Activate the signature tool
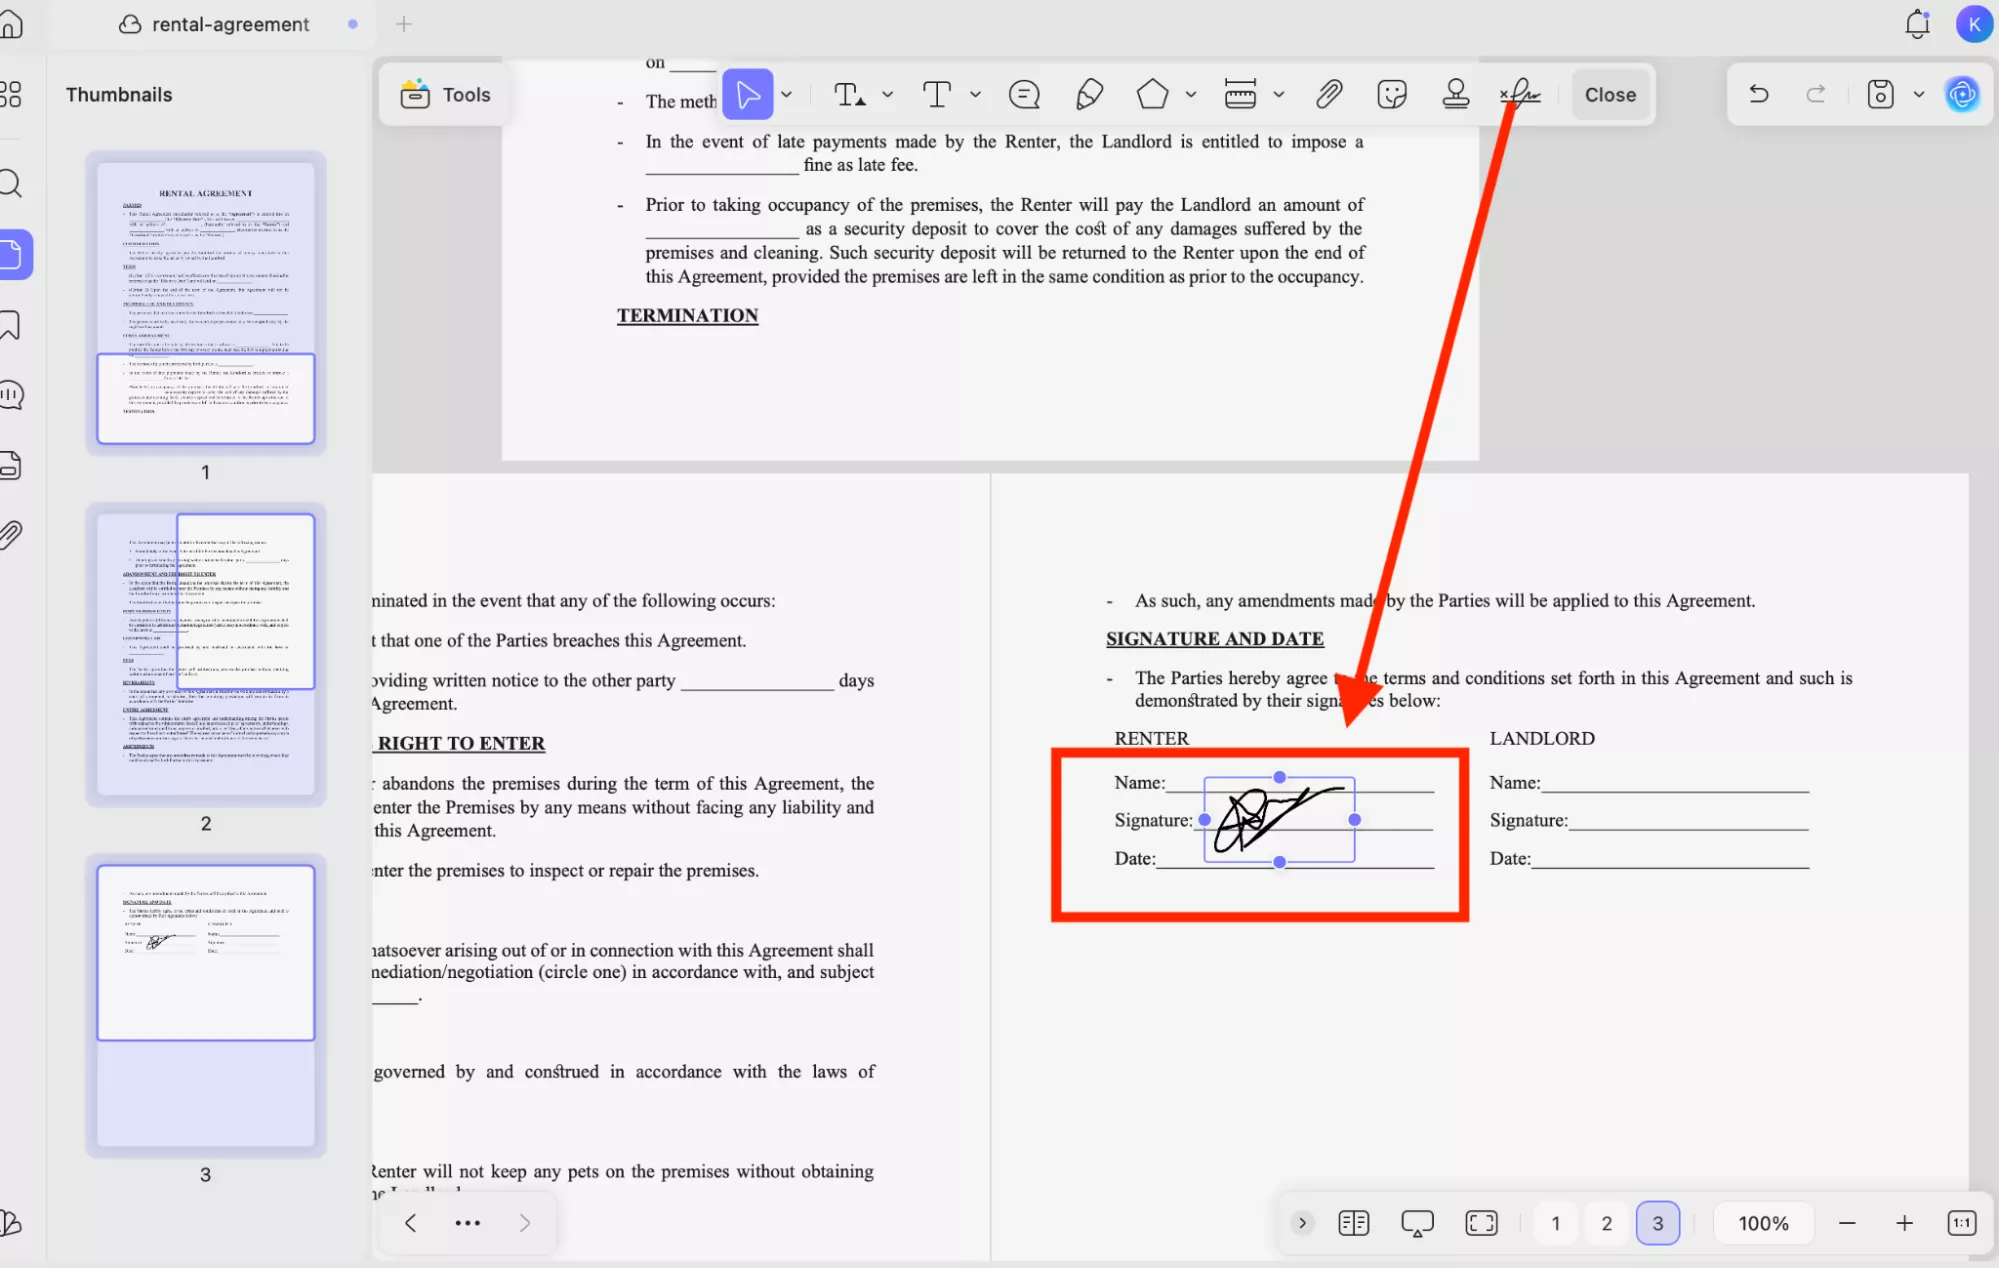 pyautogui.click(x=1519, y=94)
